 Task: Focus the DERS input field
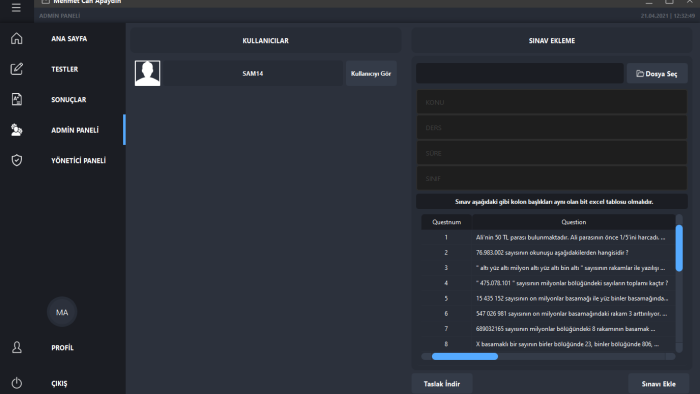coord(552,128)
